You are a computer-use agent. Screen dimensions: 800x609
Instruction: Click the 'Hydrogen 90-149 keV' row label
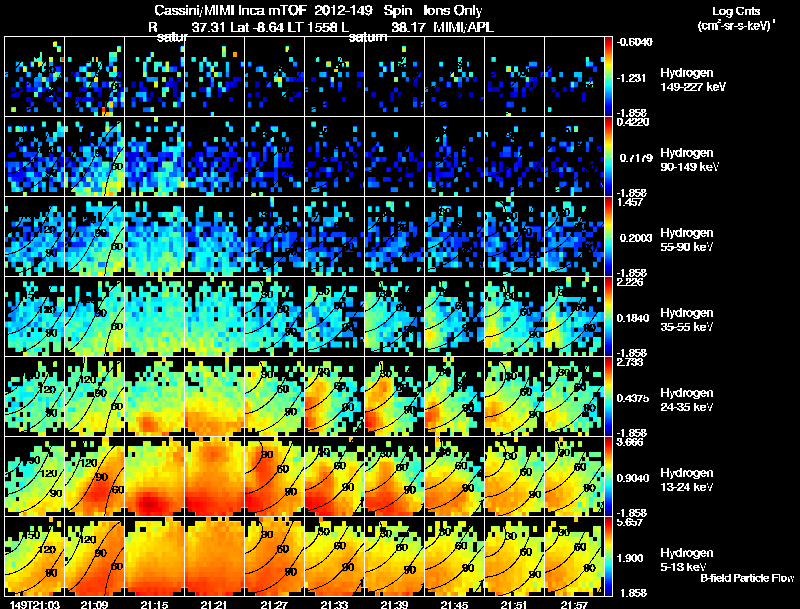[x=690, y=160]
